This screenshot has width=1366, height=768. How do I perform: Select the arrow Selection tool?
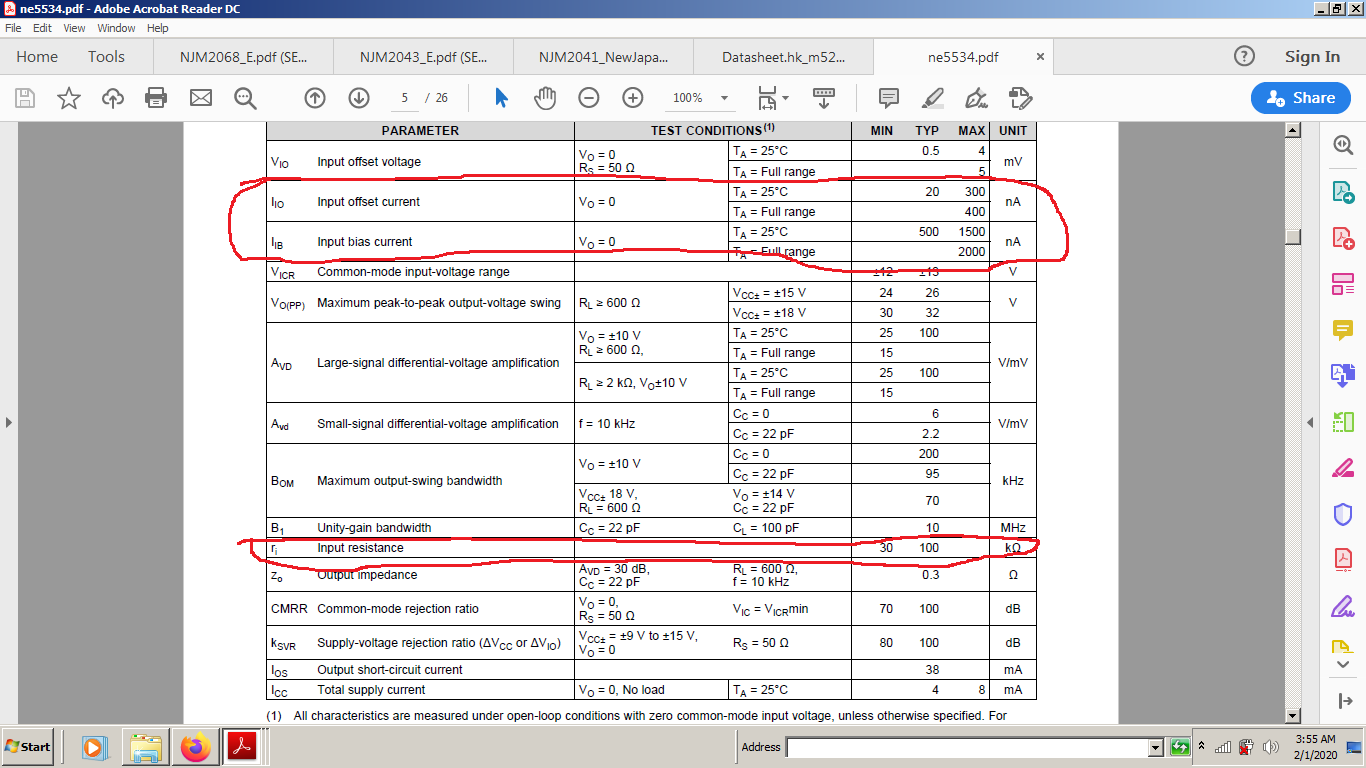(x=502, y=98)
